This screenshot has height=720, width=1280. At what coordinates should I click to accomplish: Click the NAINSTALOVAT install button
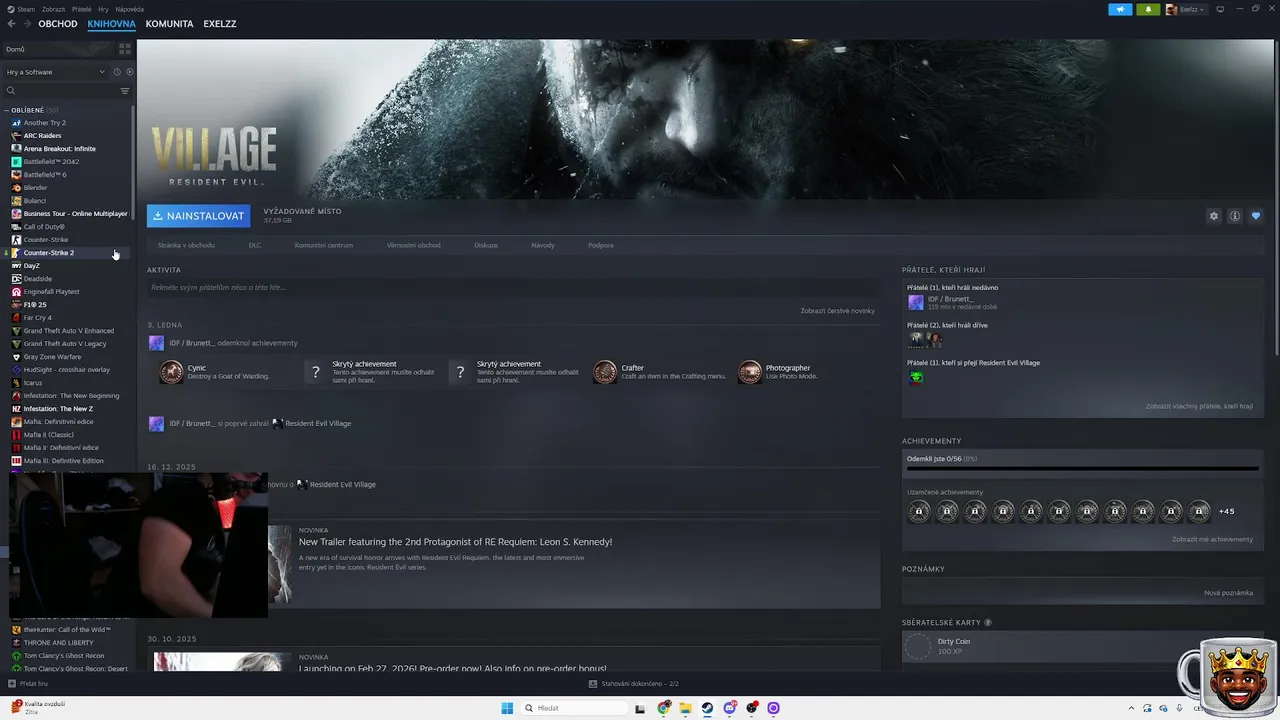198,216
